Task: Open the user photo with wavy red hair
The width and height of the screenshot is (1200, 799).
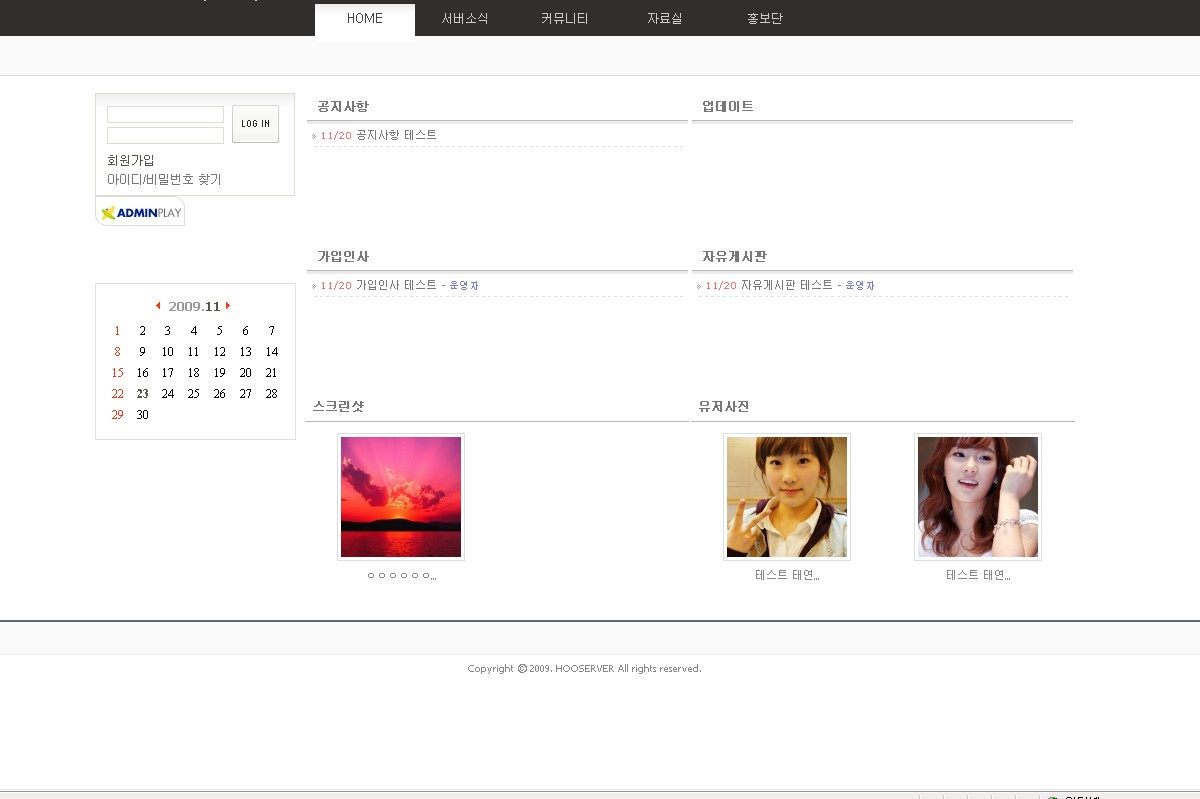Action: pos(977,497)
